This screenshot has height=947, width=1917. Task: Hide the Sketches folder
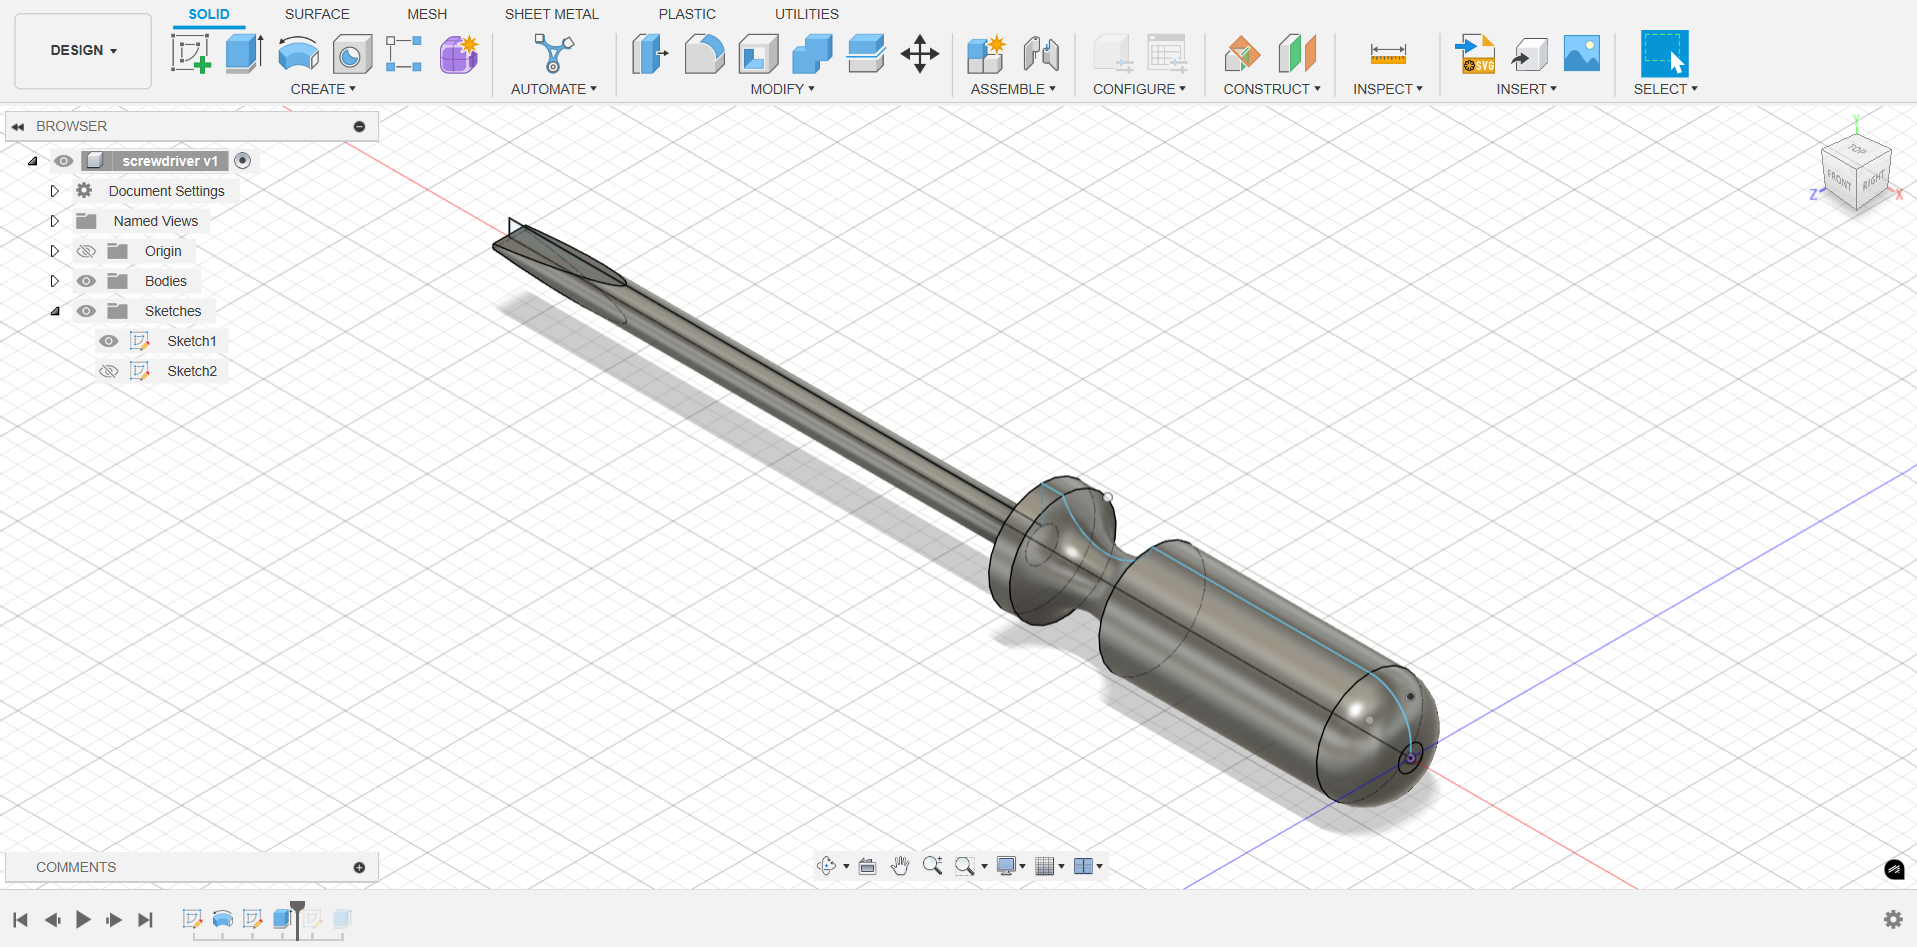pos(87,311)
